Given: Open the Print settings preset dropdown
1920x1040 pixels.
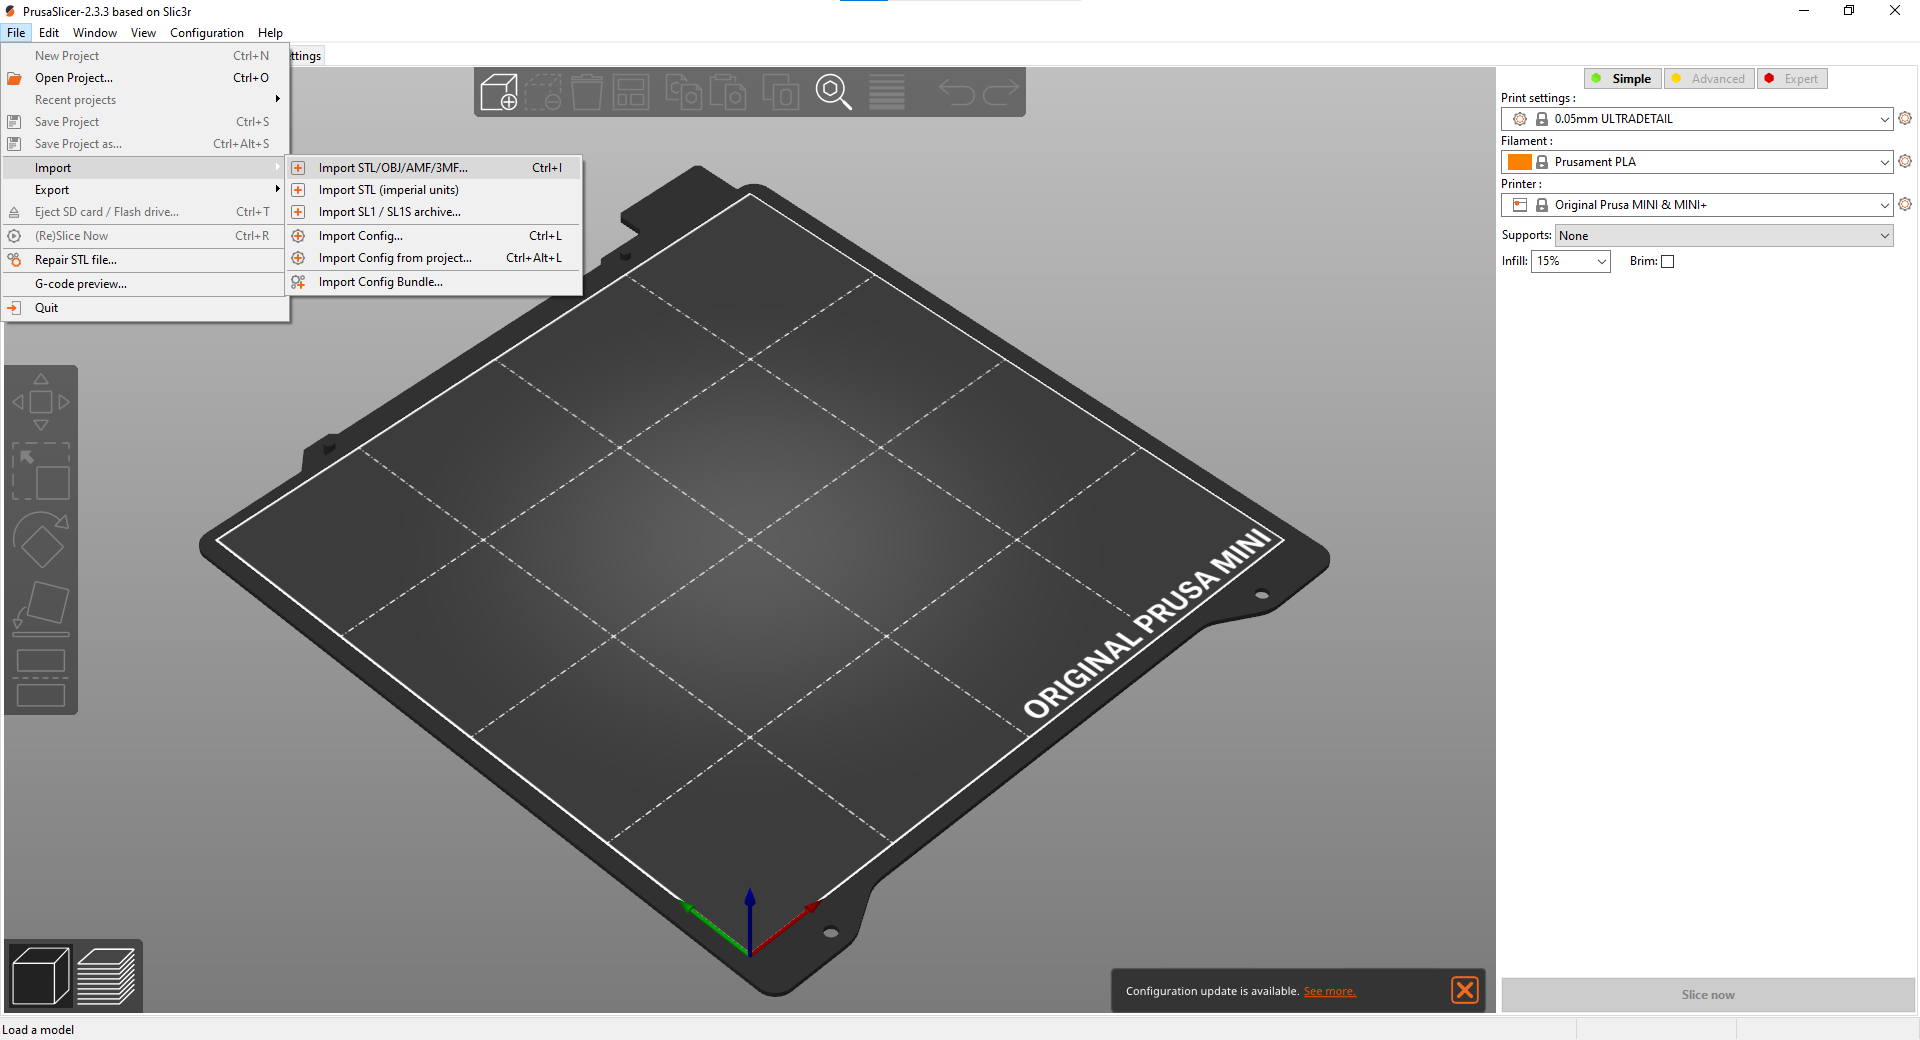Looking at the screenshot, I should coord(1697,119).
